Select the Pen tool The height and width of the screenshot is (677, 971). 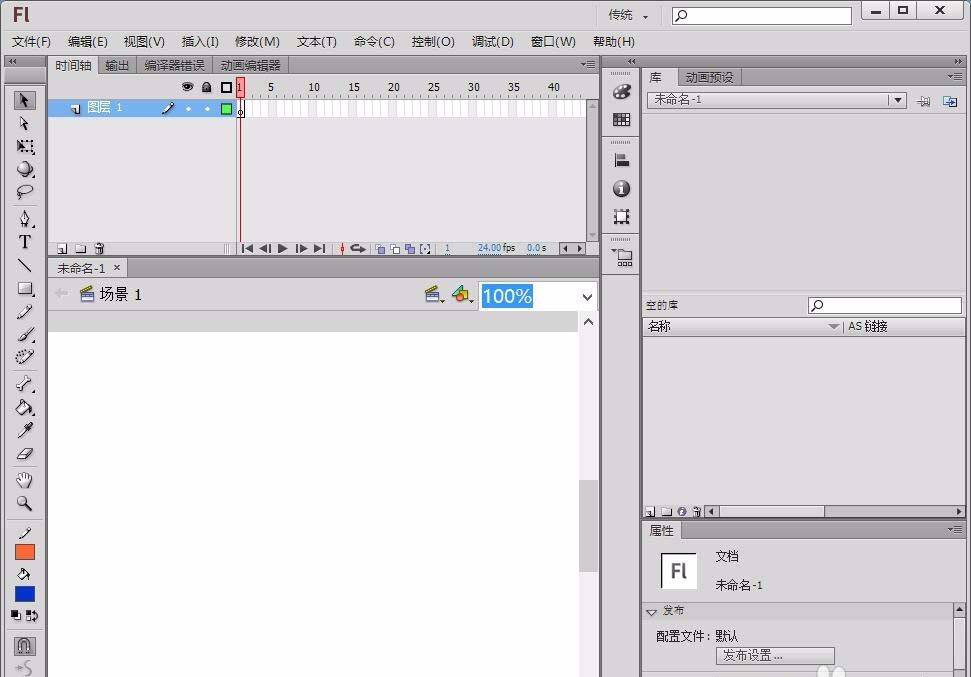click(24, 218)
